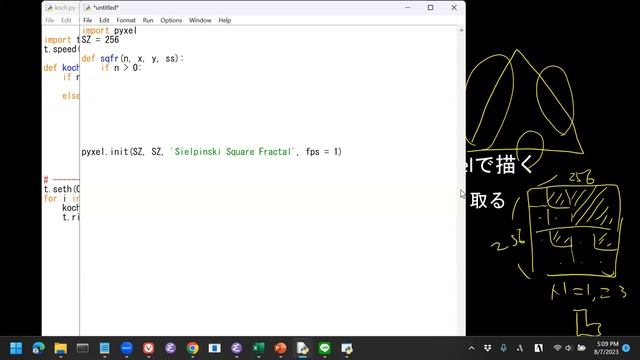
Task: Open the Options menu
Action: pyautogui.click(x=171, y=20)
